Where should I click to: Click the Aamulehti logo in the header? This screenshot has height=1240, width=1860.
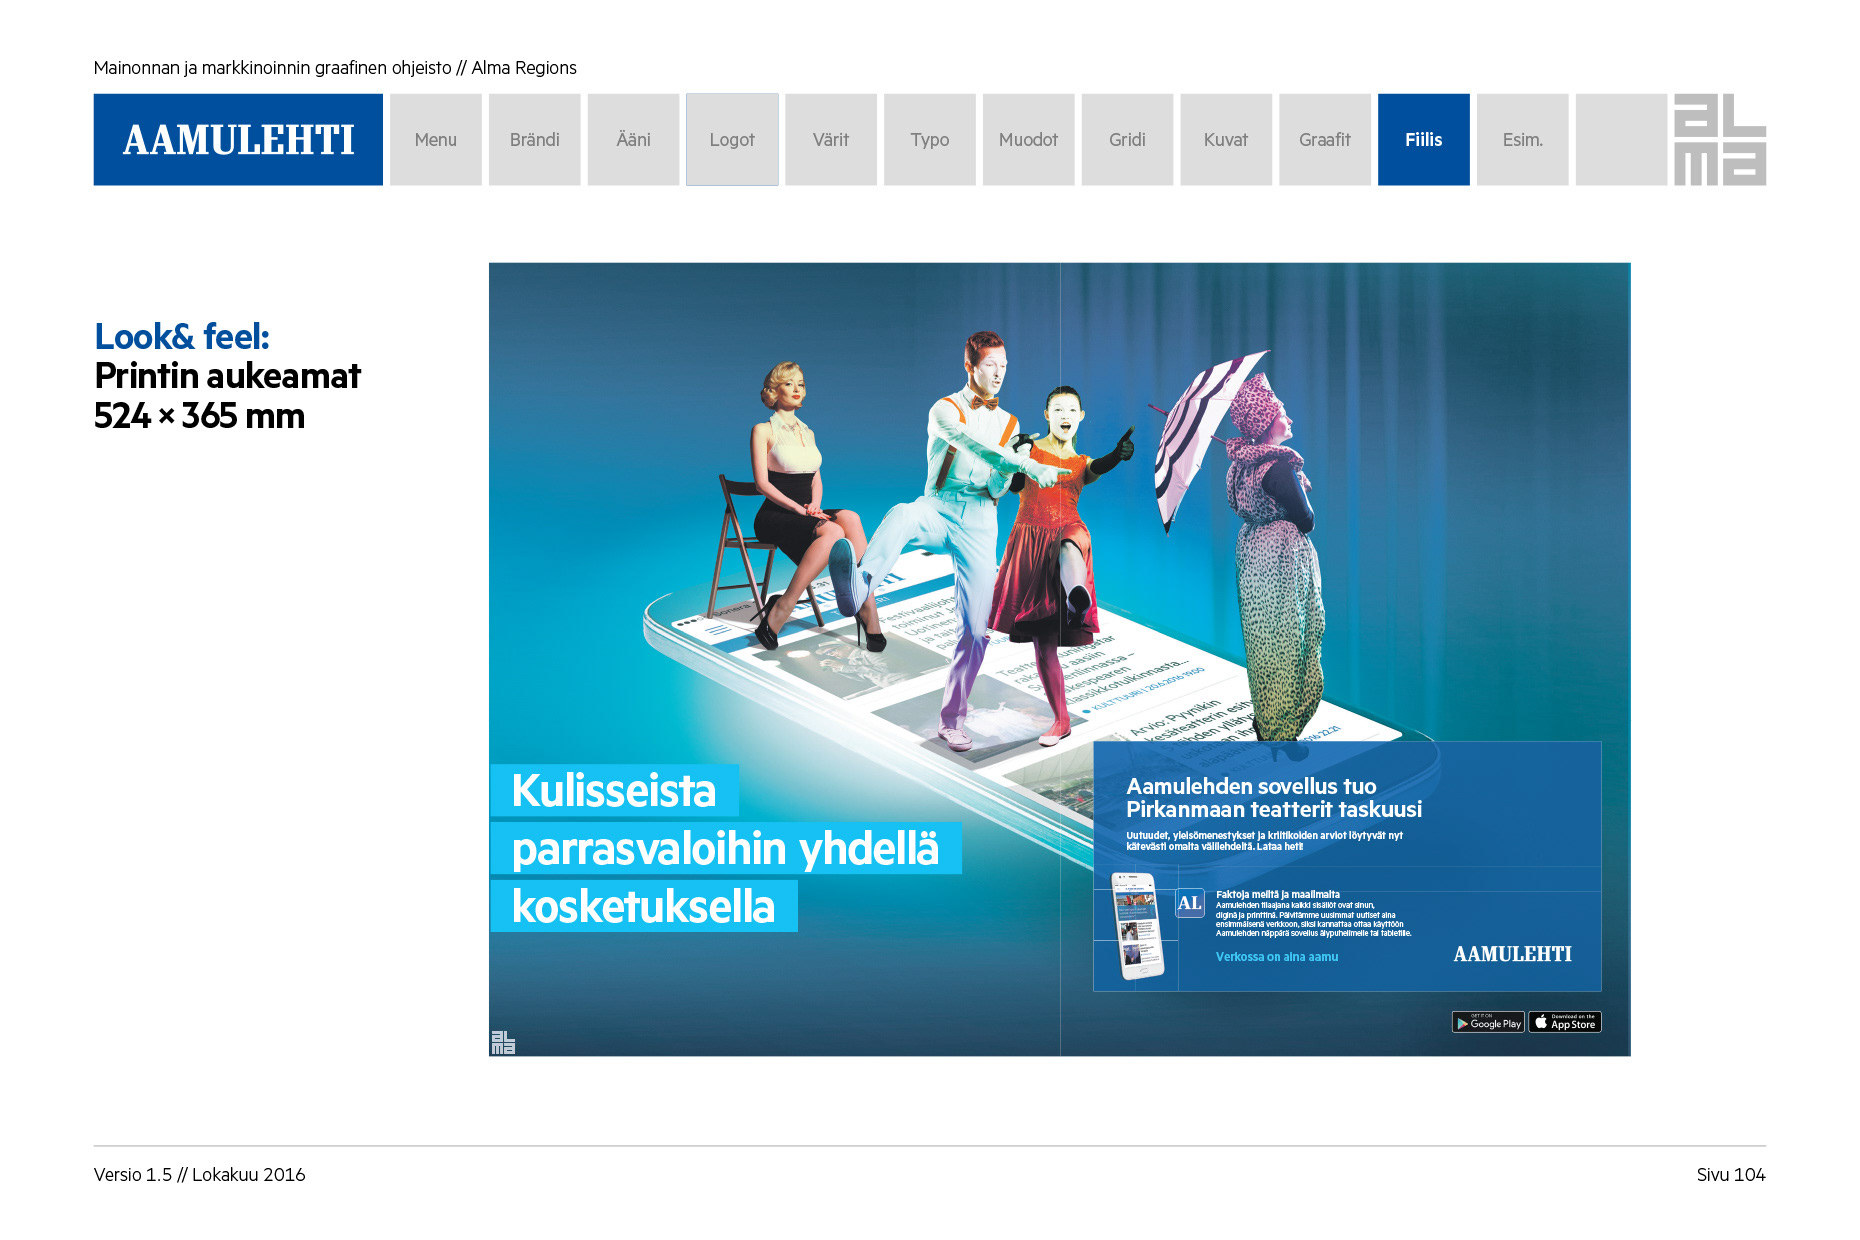(238, 140)
